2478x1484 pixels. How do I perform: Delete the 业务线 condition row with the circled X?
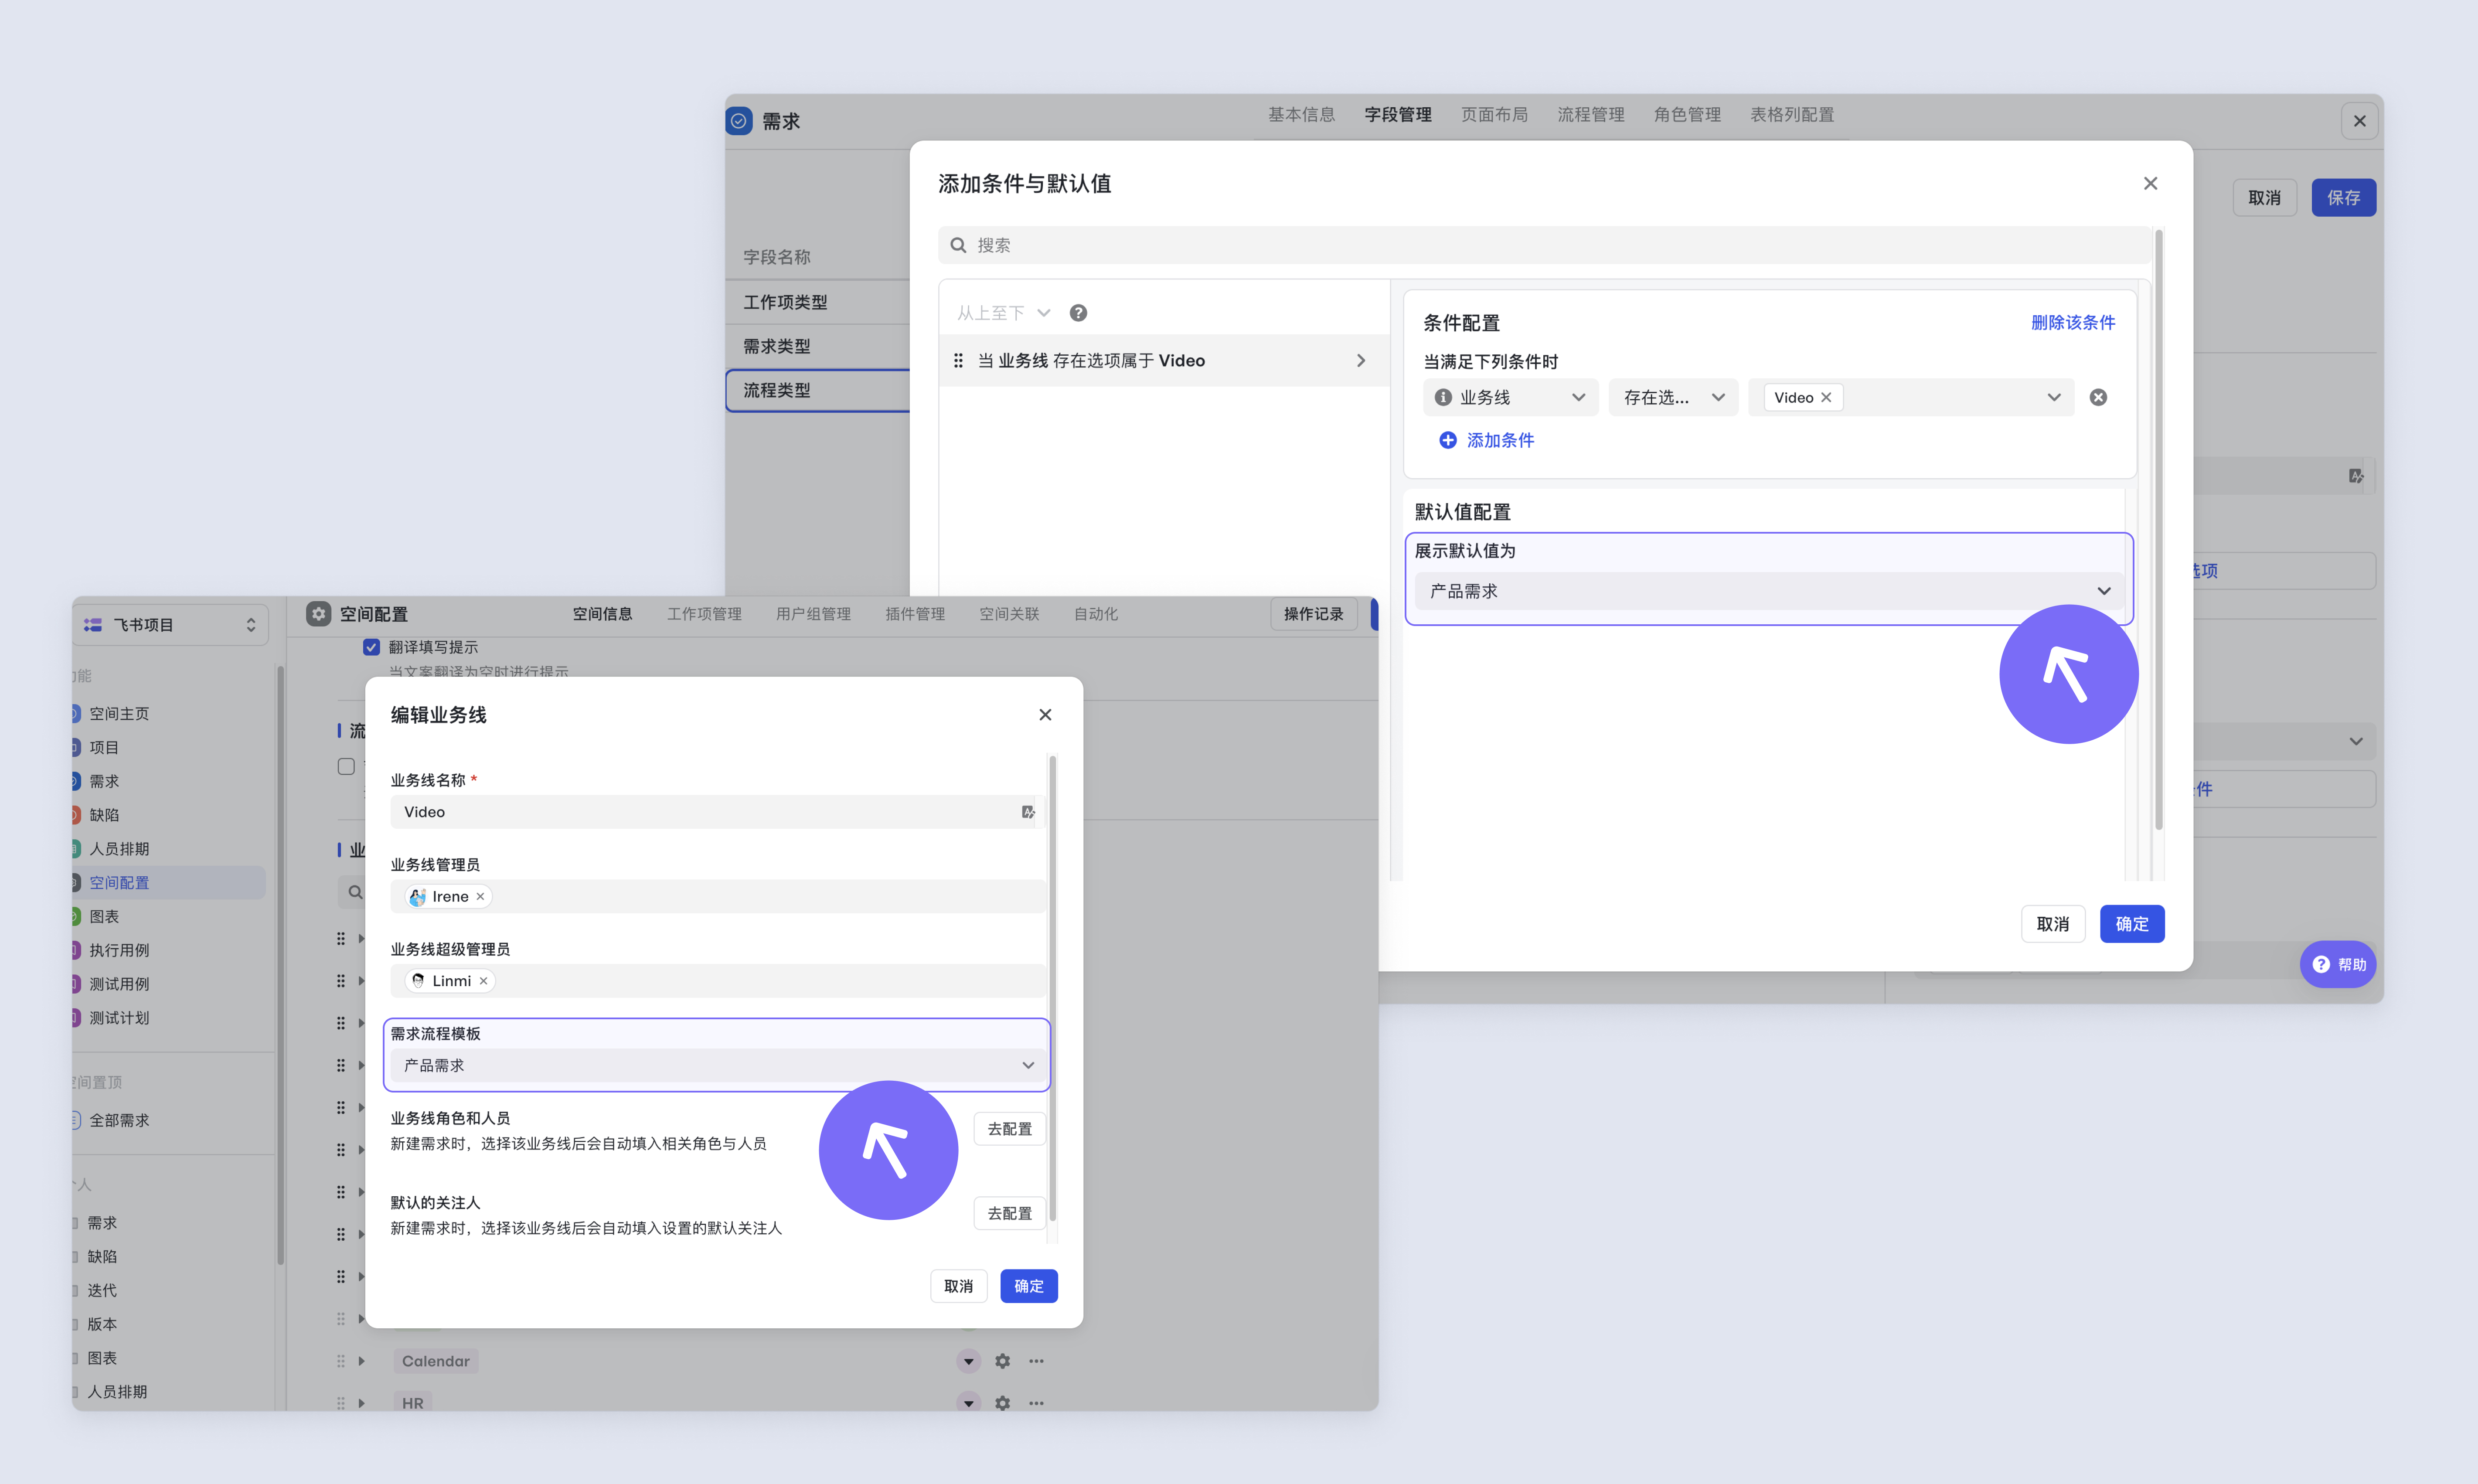(x=2098, y=397)
